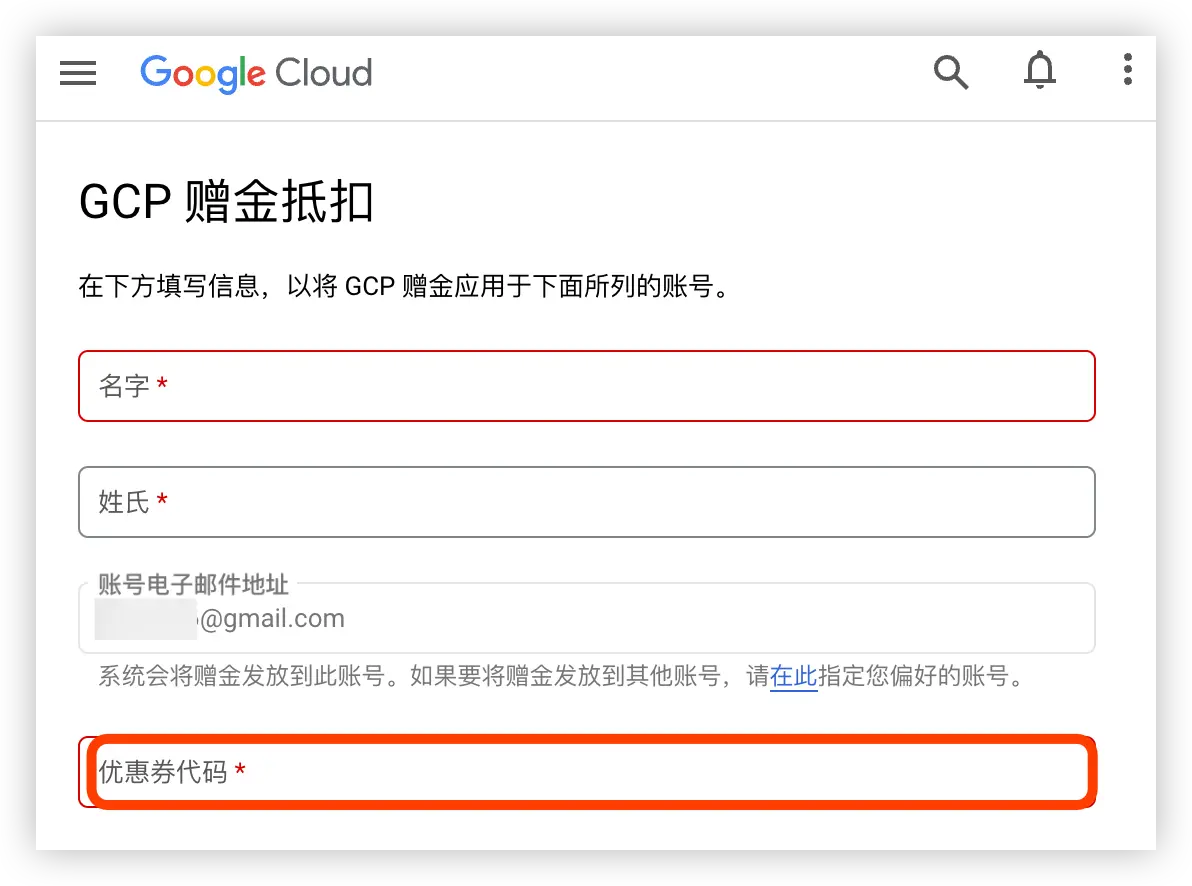Screen dimensions: 1192x886
Task: Open the hamburger navigation menu
Action: (x=78, y=73)
